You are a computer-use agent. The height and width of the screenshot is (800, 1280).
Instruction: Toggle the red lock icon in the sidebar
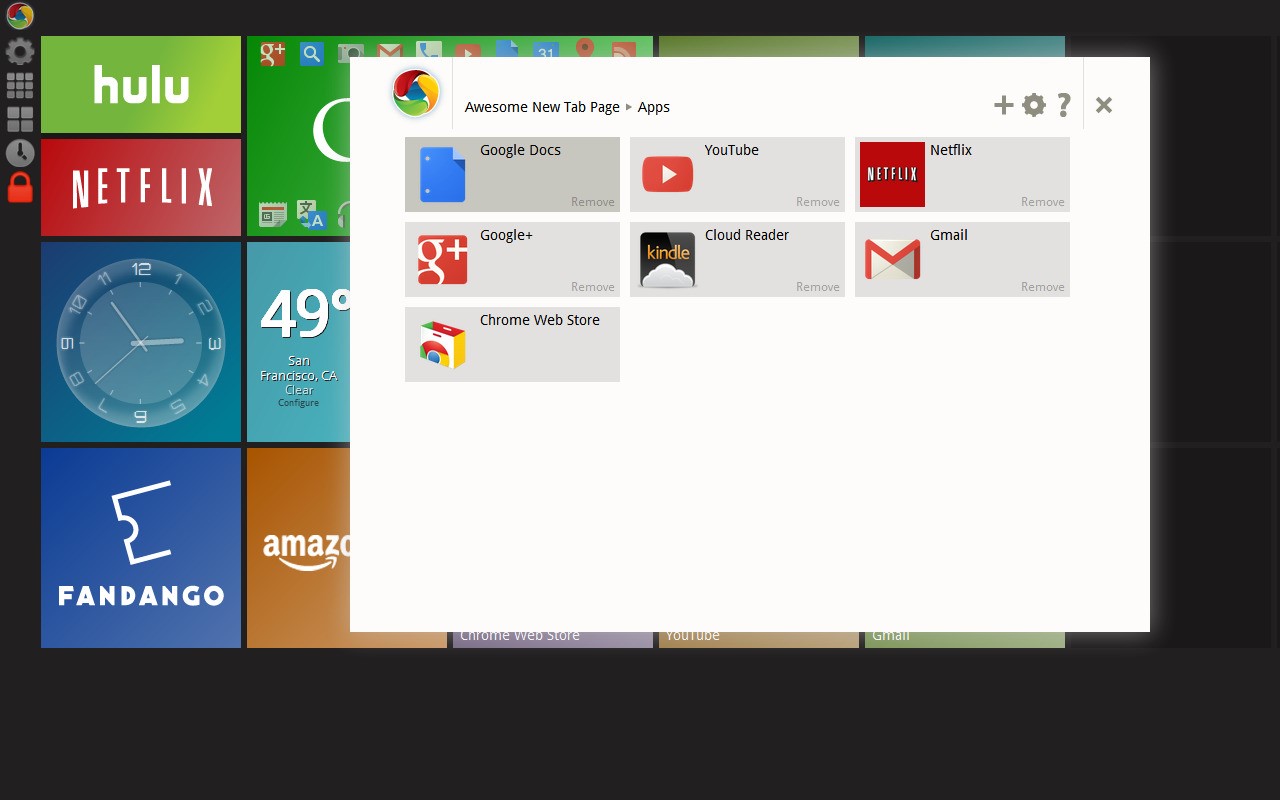[20, 188]
